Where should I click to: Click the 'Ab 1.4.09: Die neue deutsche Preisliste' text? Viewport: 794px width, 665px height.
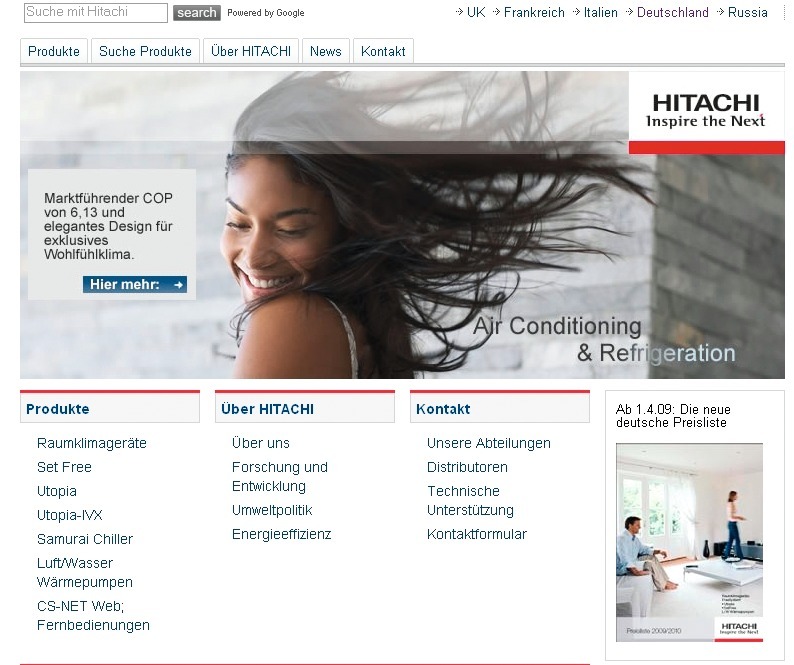(x=673, y=416)
